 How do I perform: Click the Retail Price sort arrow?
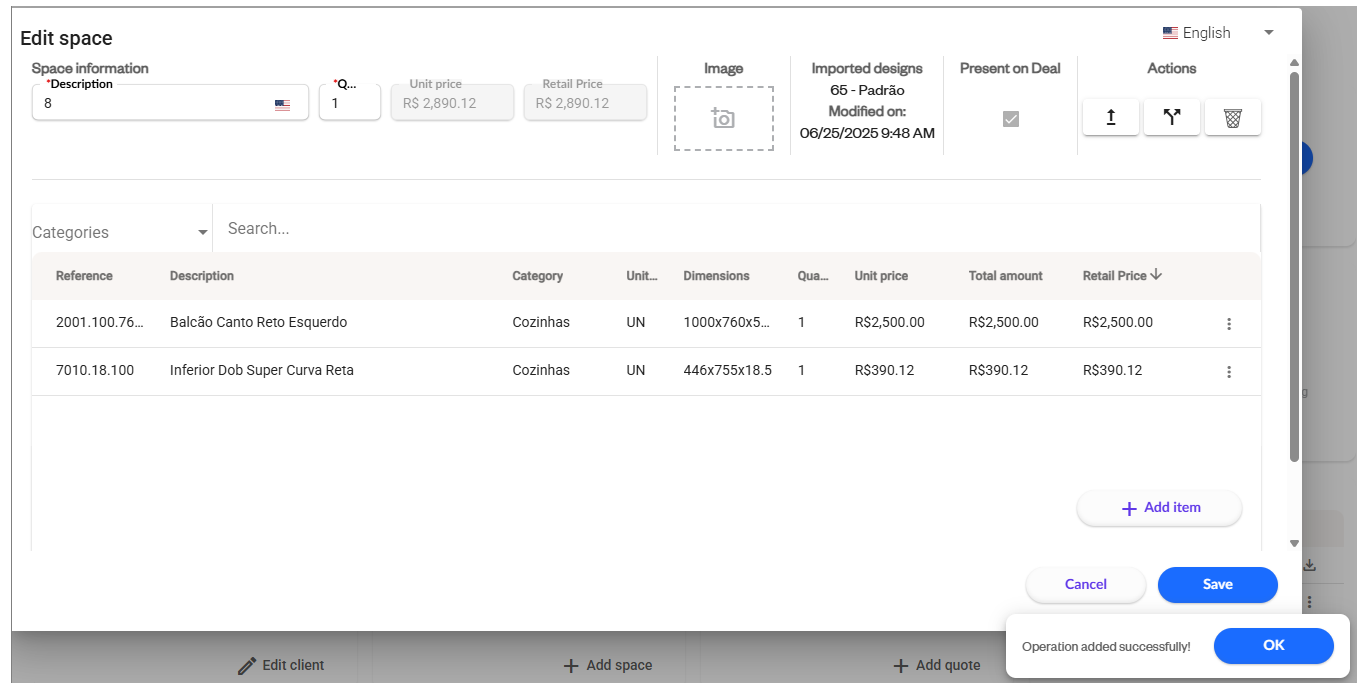pyautogui.click(x=1156, y=275)
